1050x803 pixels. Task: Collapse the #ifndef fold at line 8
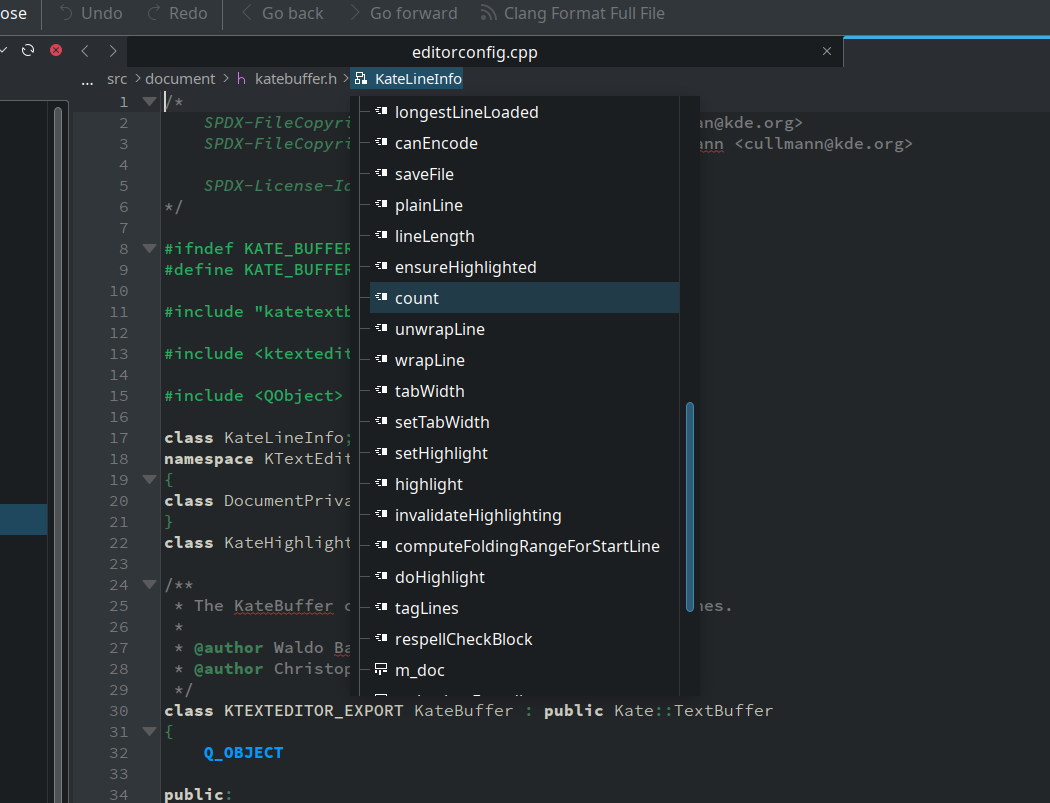149,248
